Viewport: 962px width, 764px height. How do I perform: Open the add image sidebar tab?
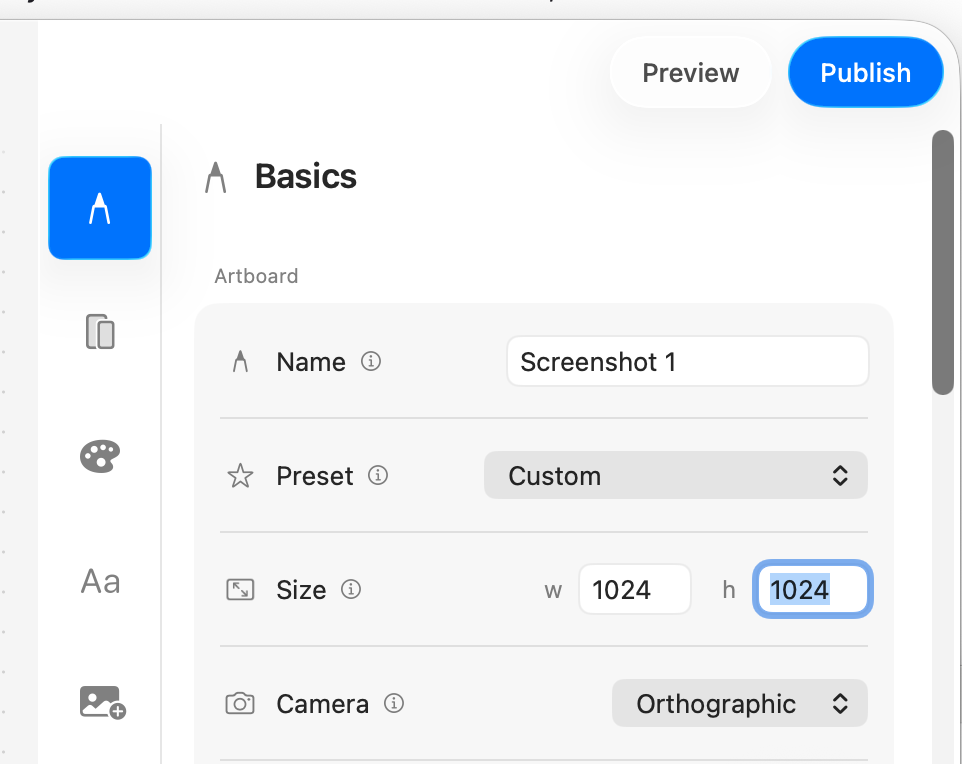(x=102, y=702)
